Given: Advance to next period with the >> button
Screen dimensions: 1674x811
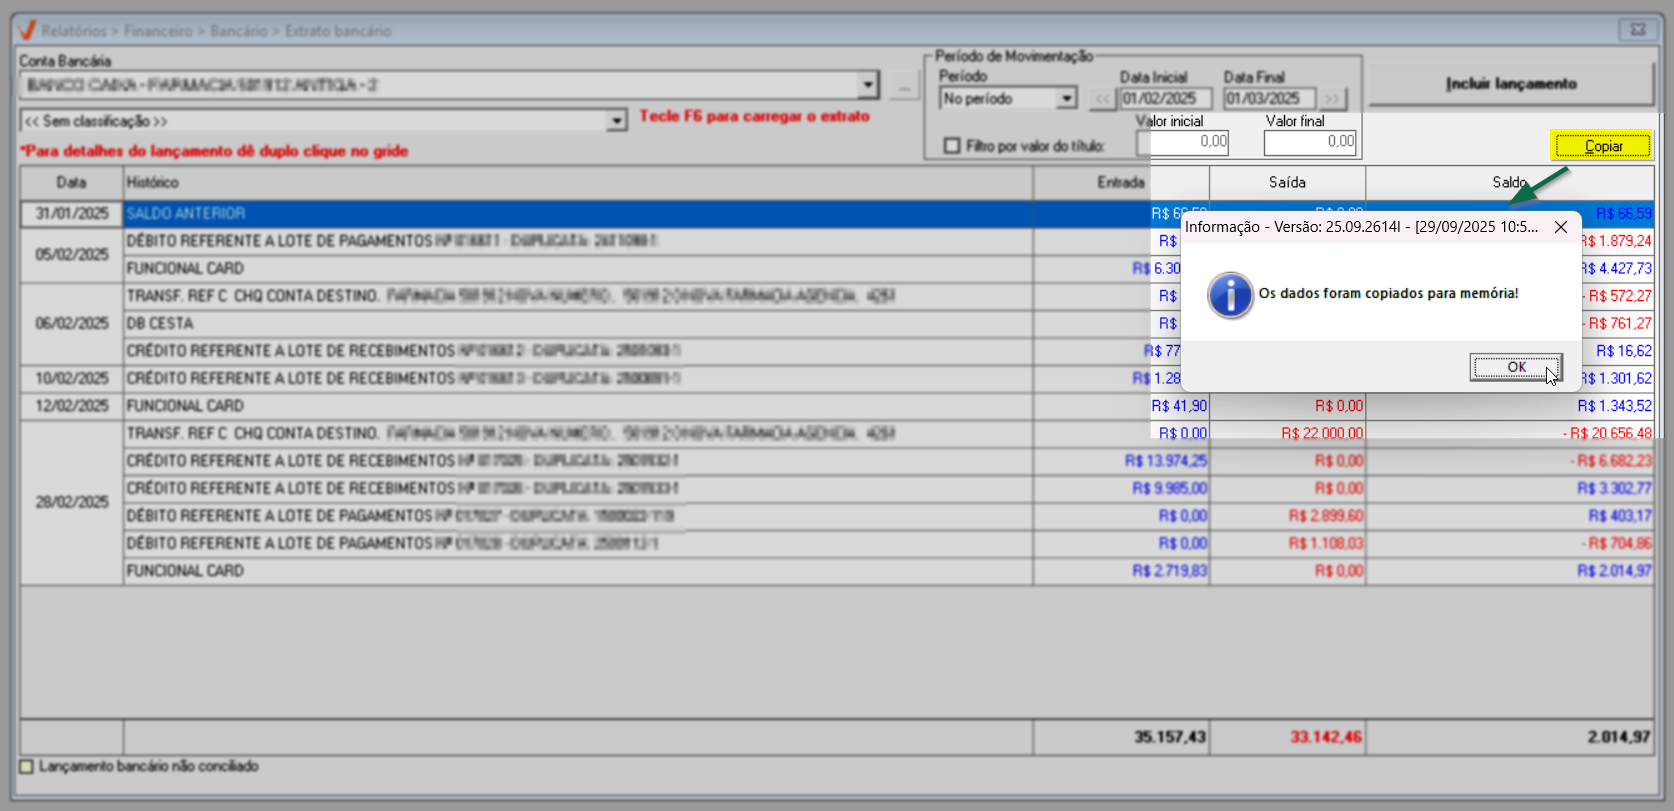Looking at the screenshot, I should (x=1332, y=99).
